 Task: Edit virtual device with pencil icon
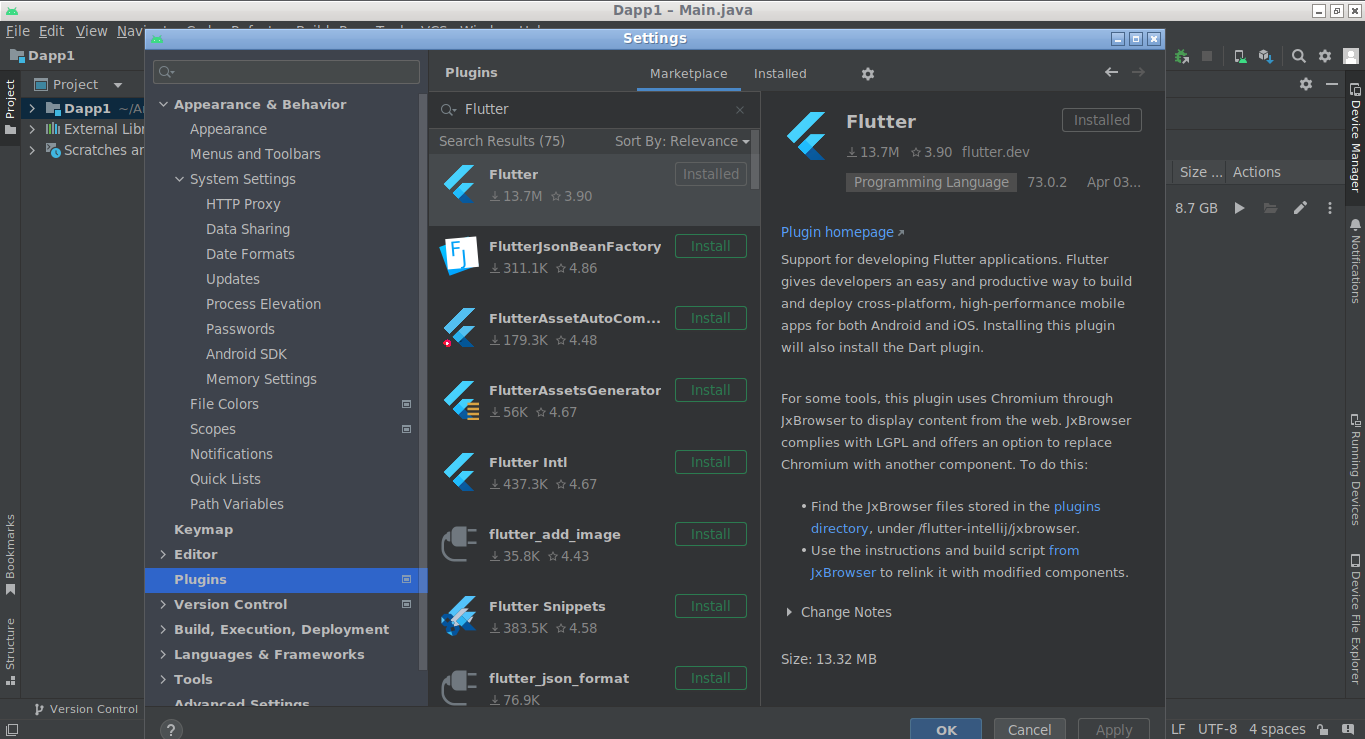(x=1300, y=208)
